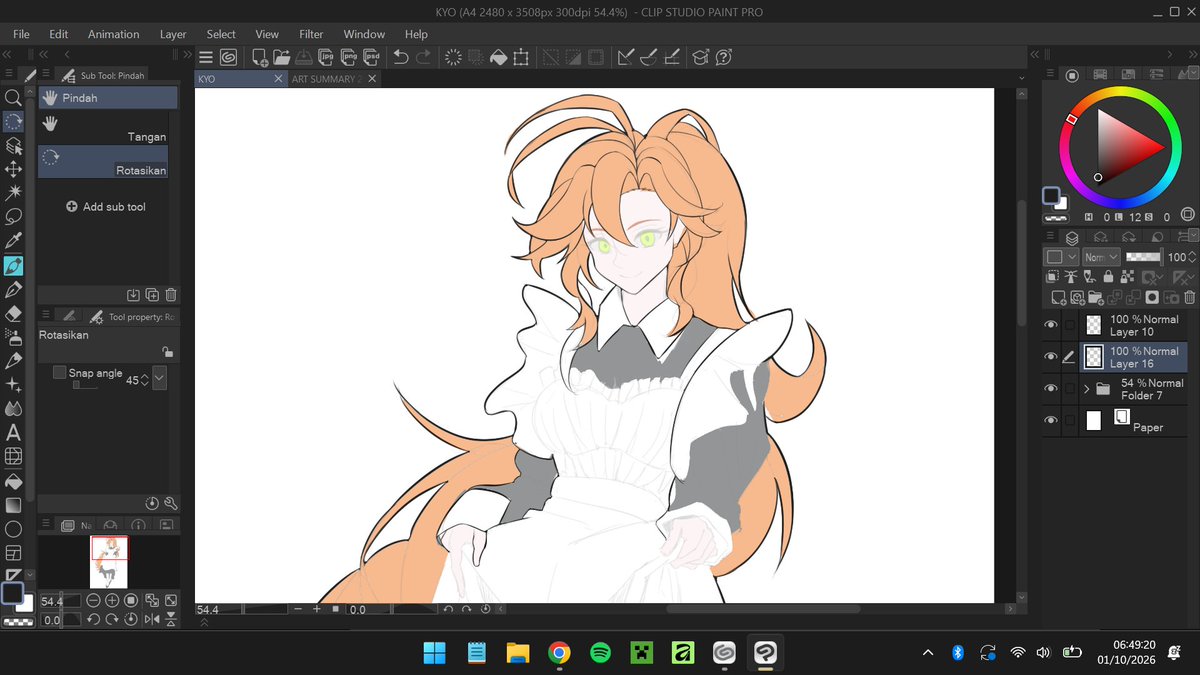1200x675 pixels.
Task: Click the trash icon in Sub Tool panel
Action: point(171,294)
